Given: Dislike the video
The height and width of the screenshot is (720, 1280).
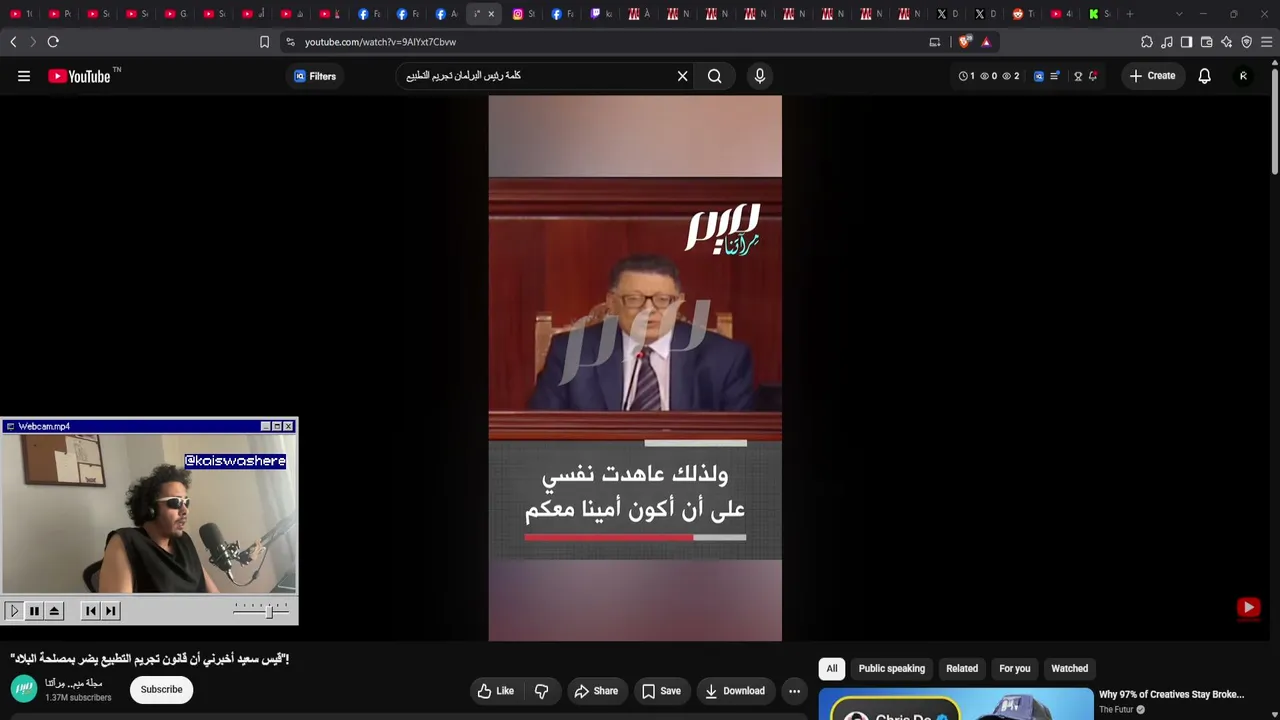Looking at the screenshot, I should pos(542,691).
